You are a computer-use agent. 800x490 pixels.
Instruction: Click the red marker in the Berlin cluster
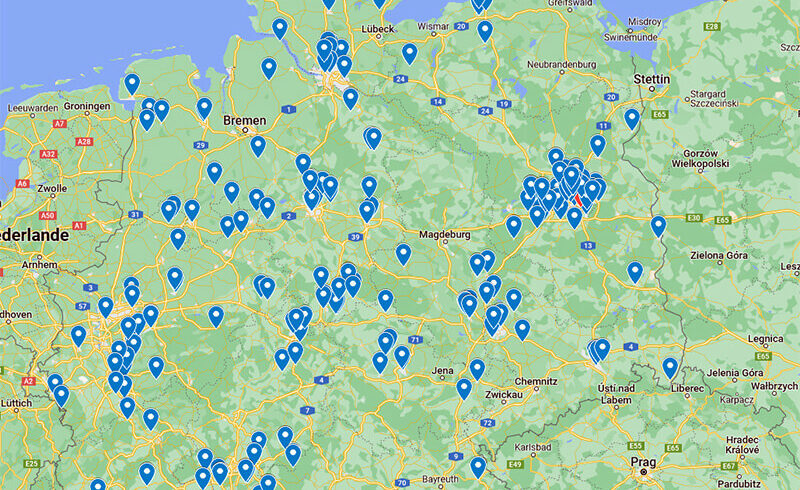coord(577,204)
